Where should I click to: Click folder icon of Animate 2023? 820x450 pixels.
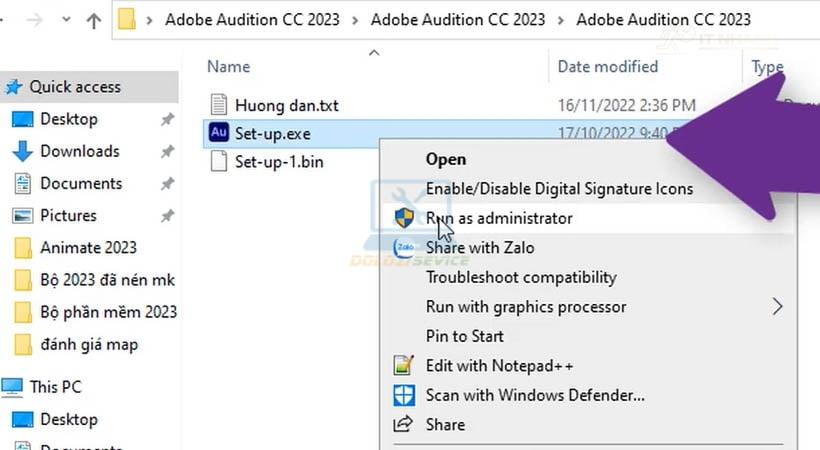click(23, 248)
